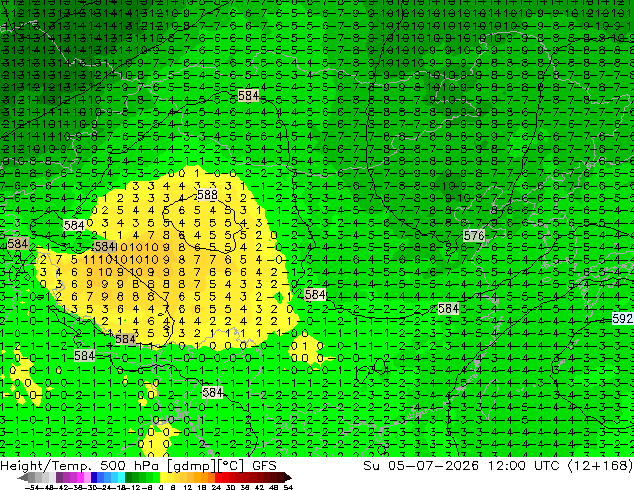Screen dimensions: 634x490
Task: Click the topmost 584 contour label
Action: click(x=248, y=95)
